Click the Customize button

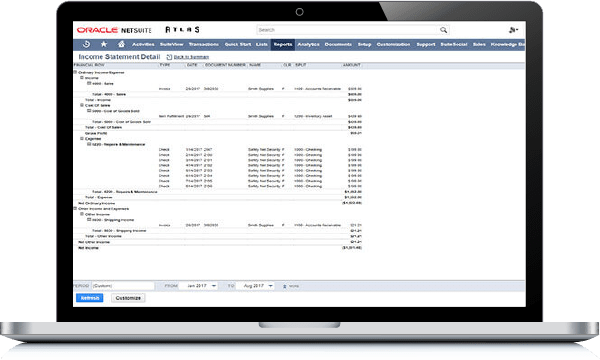click(128, 298)
